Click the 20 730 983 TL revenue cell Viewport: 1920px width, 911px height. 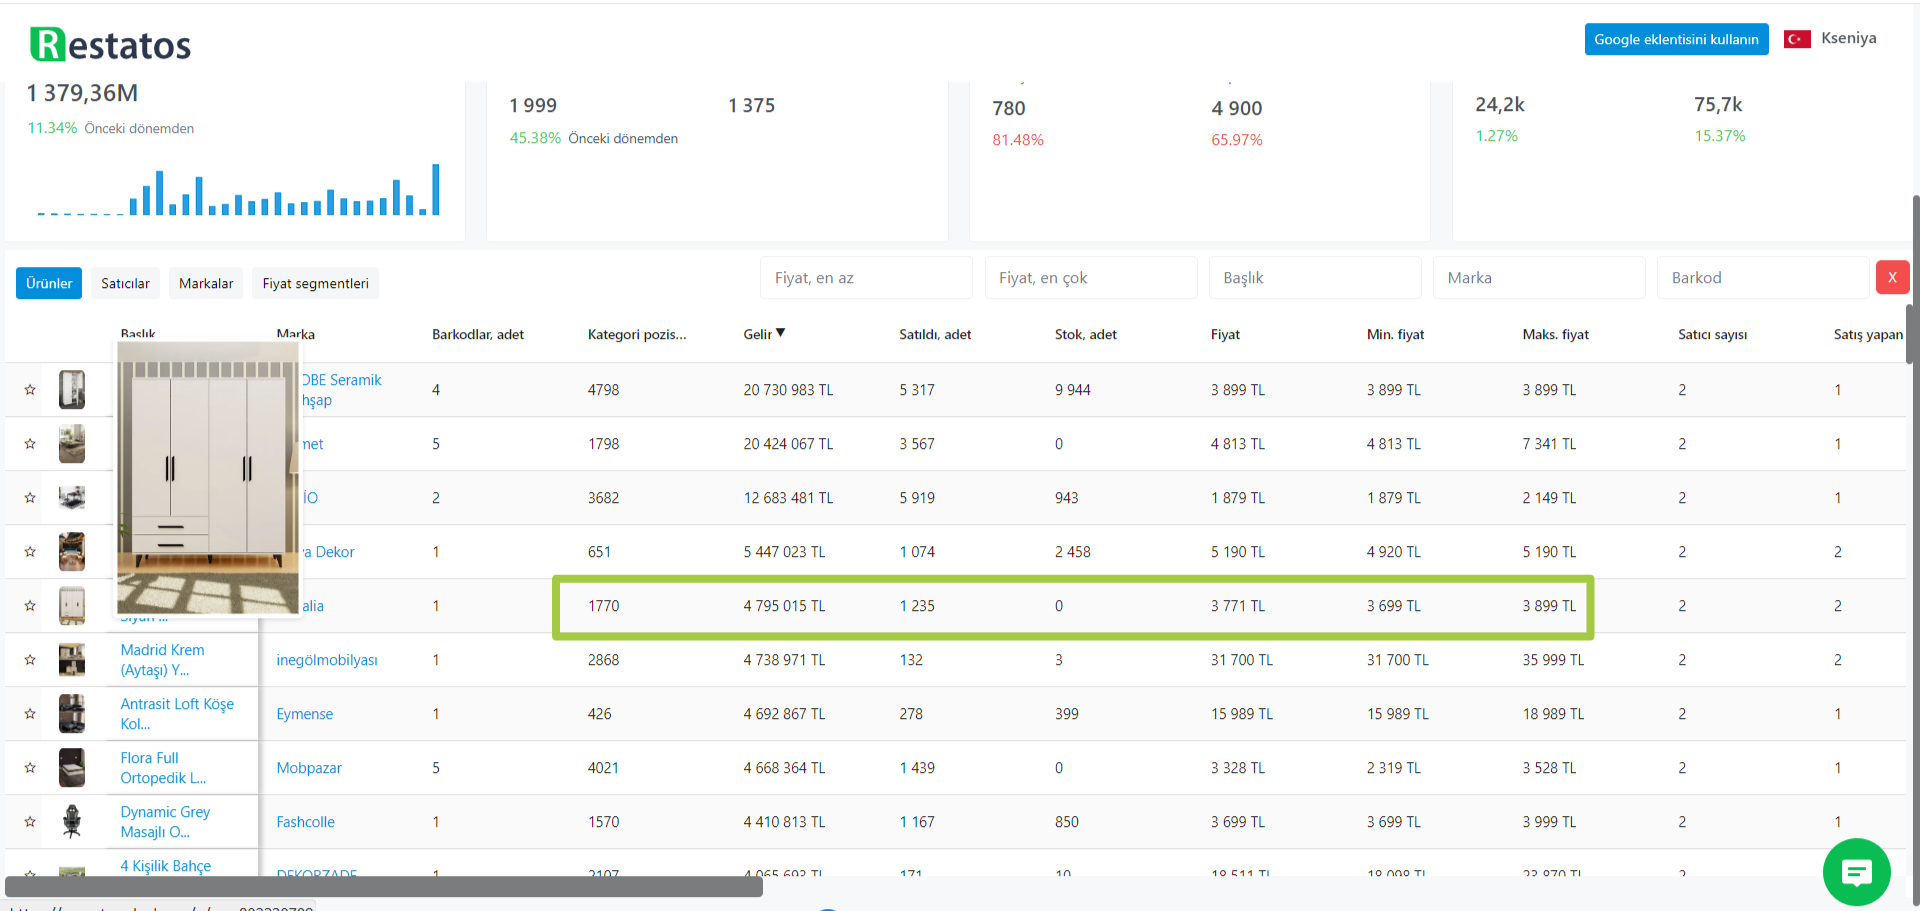788,390
